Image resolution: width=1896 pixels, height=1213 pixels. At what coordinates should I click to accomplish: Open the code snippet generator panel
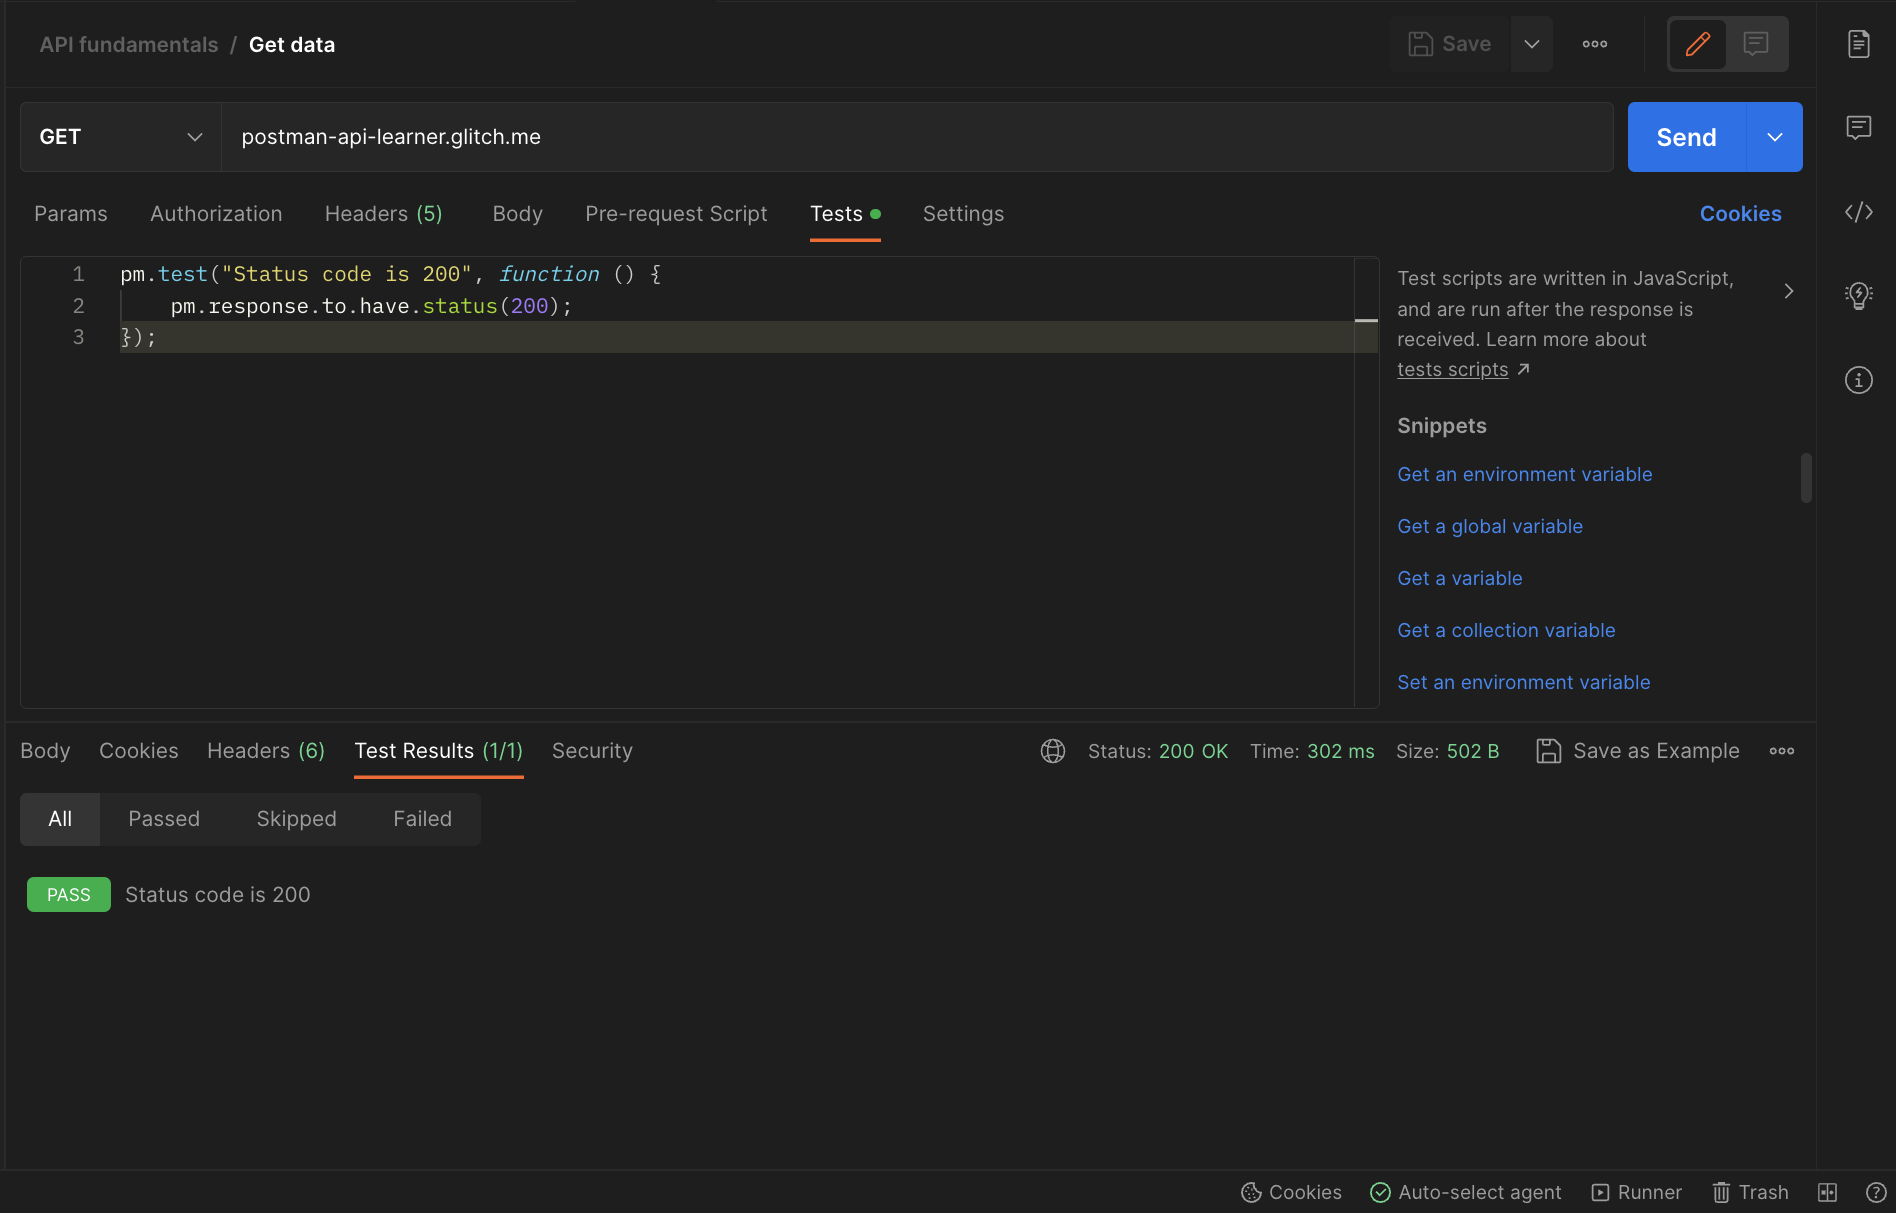pos(1858,212)
